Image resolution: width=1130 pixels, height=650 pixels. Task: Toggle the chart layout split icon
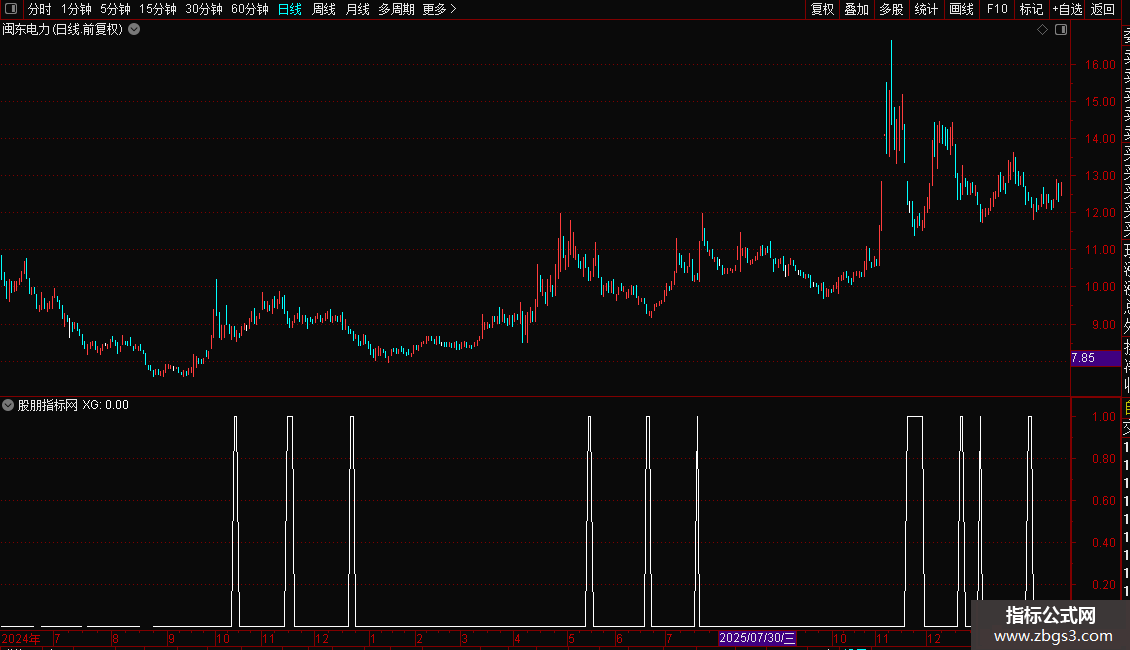[x=1061, y=30]
